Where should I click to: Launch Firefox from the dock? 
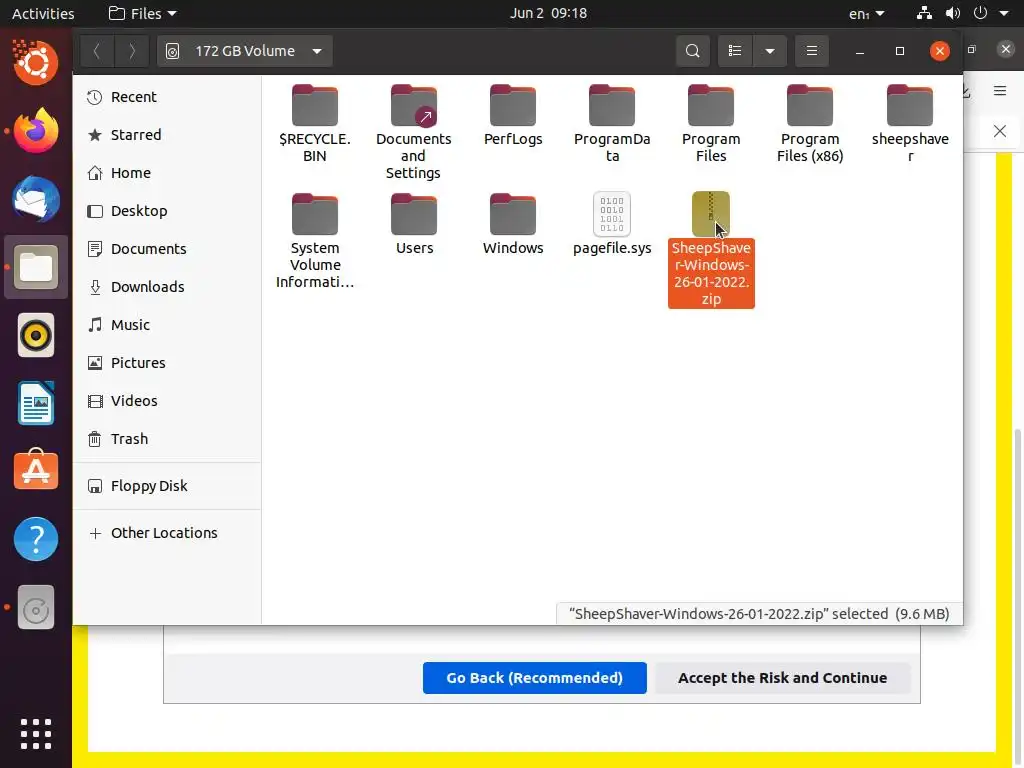tap(36, 131)
